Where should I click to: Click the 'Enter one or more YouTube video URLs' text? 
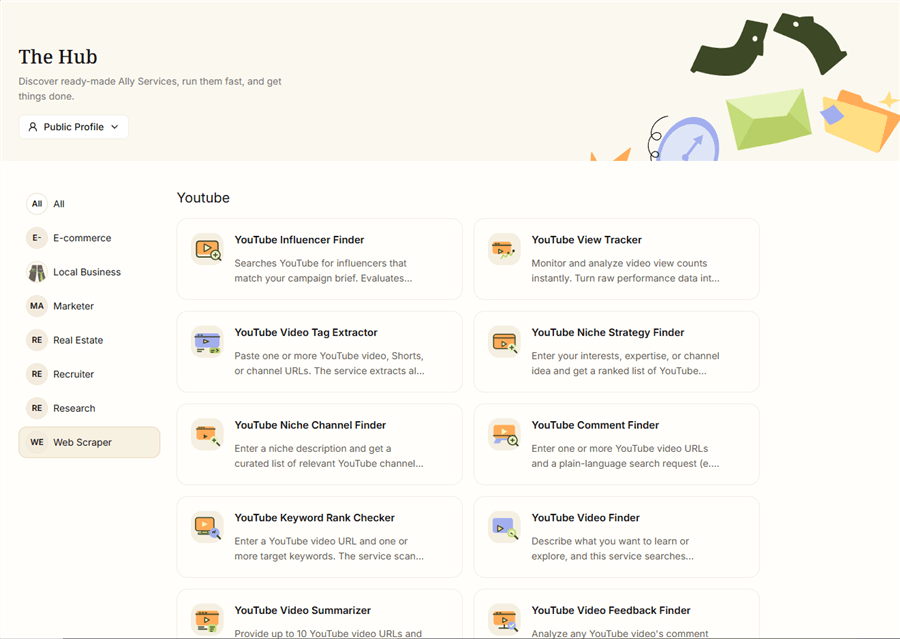(625, 456)
